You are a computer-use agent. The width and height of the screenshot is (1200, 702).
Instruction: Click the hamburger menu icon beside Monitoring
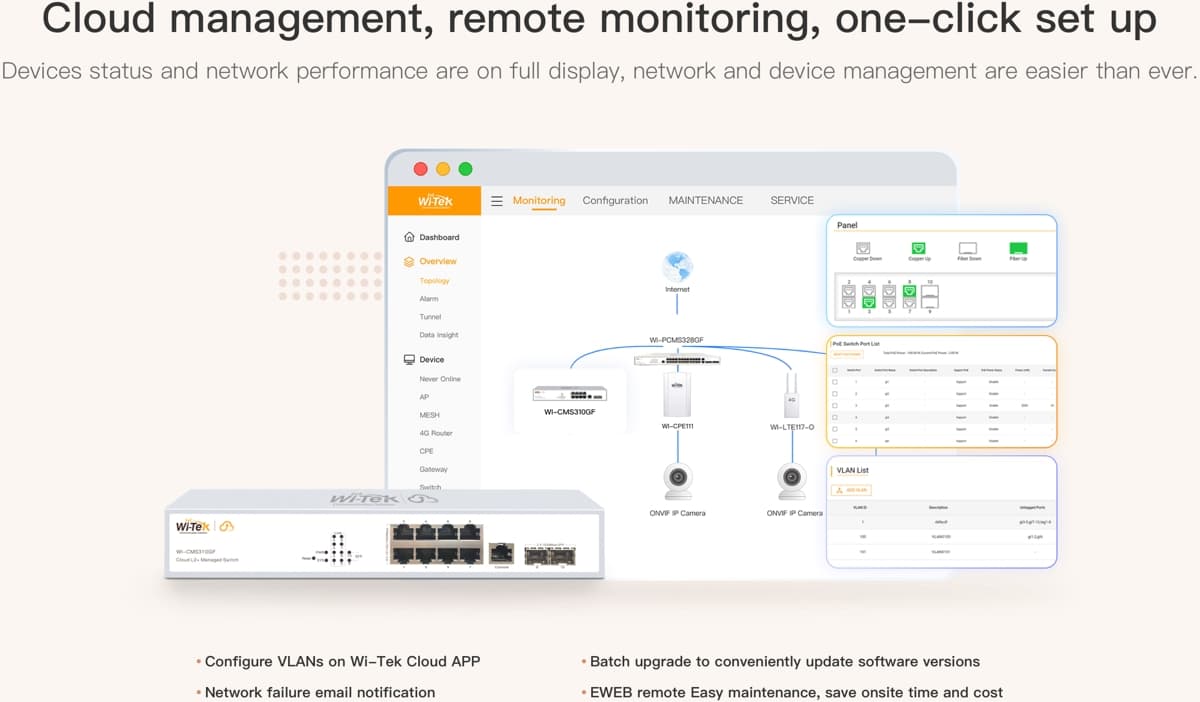click(x=497, y=200)
